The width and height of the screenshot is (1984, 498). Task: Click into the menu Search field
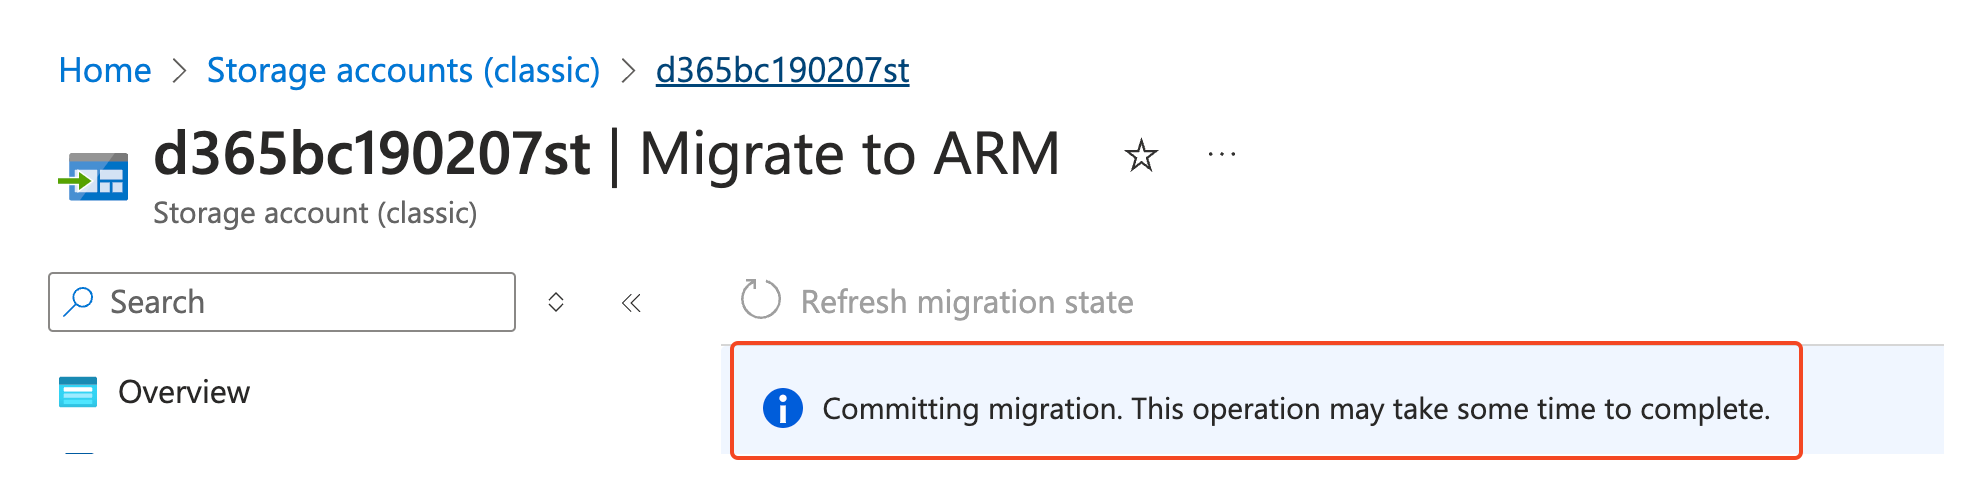[300, 302]
